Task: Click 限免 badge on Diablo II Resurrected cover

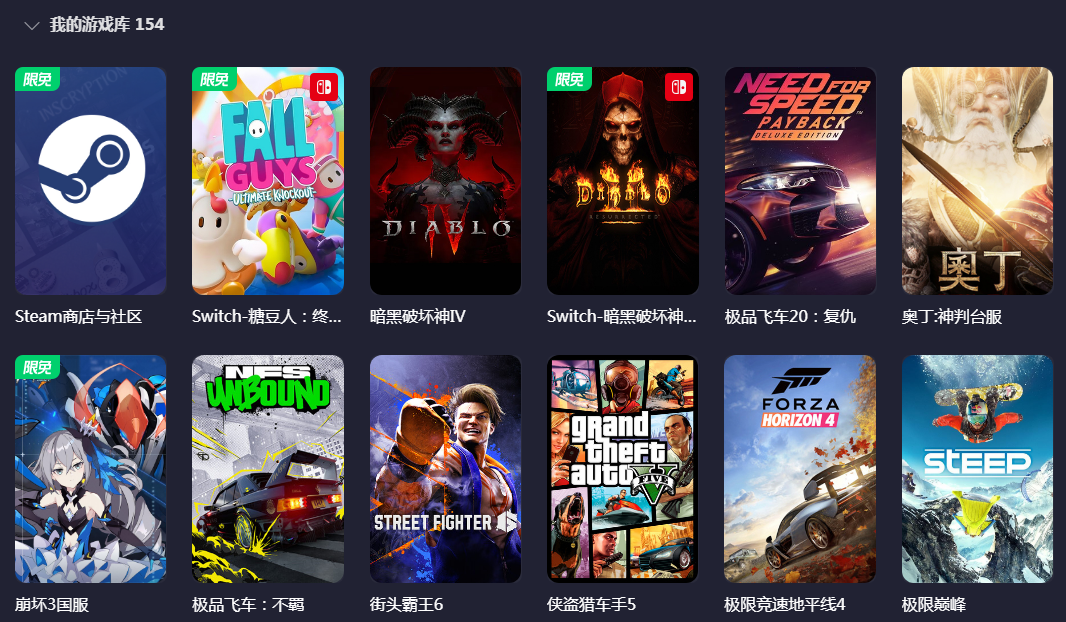Action: click(x=569, y=79)
